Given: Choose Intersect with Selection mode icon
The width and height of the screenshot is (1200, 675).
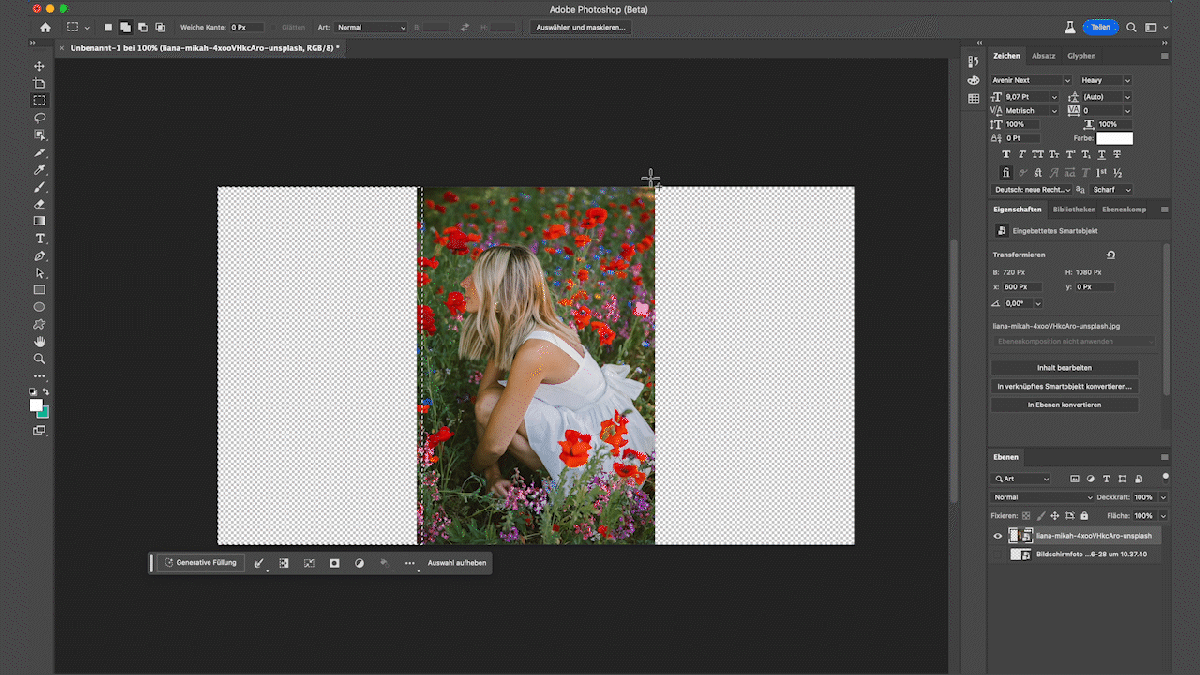Looking at the screenshot, I should (x=160, y=27).
